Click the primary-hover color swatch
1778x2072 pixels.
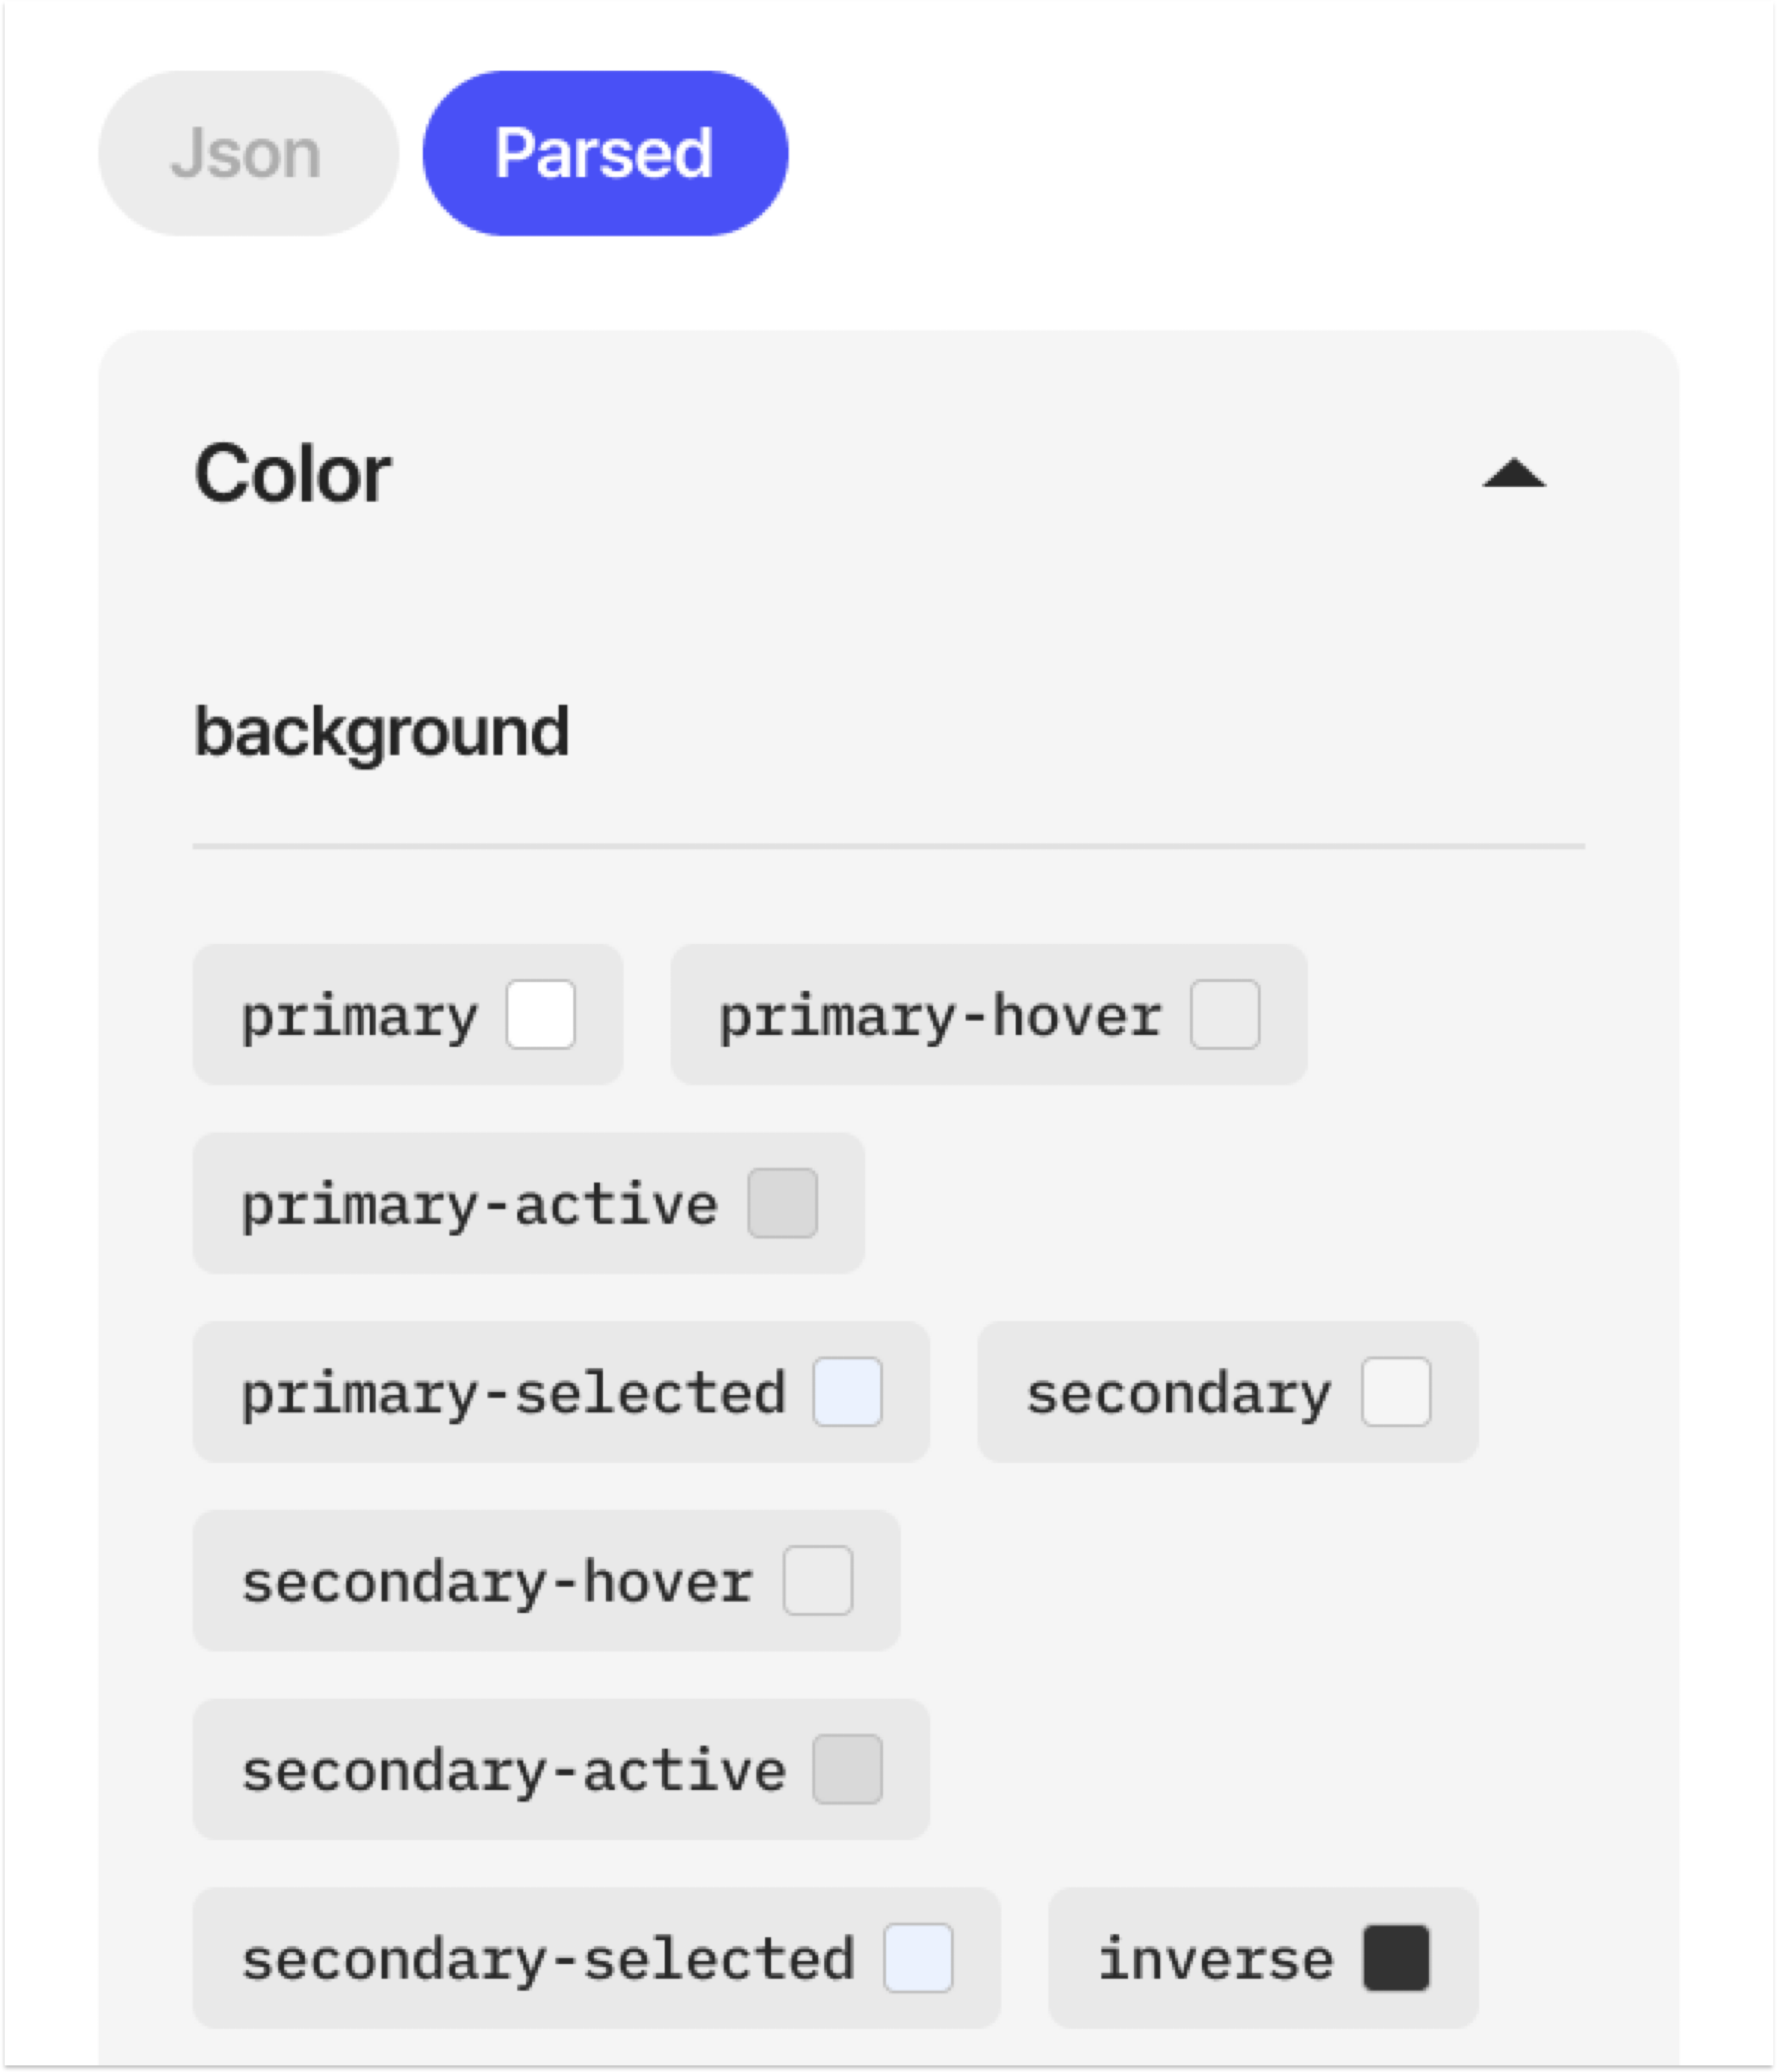pos(1224,1014)
